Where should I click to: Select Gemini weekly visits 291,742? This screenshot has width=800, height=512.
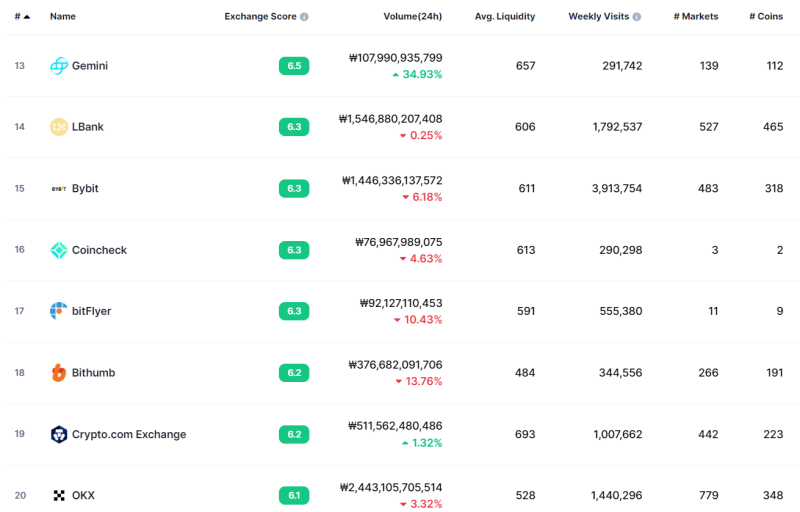(x=622, y=66)
